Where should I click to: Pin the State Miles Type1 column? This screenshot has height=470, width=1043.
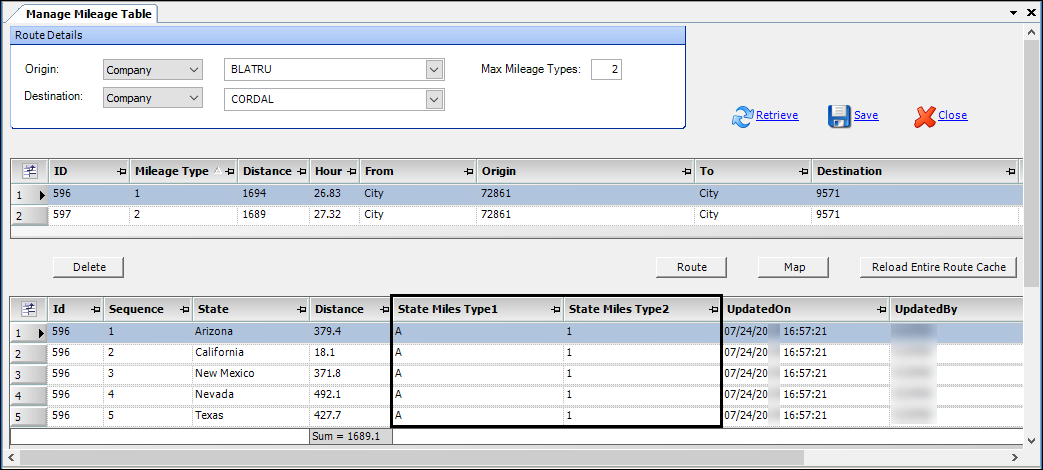555,310
